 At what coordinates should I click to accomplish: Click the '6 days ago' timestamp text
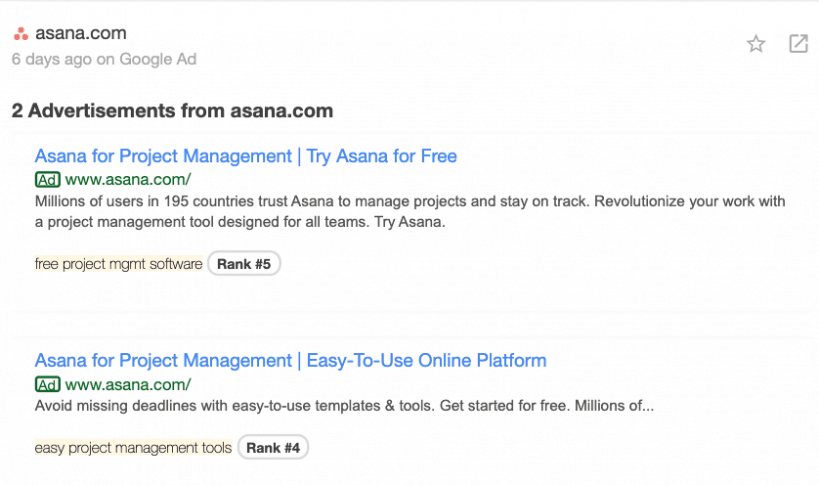52,59
